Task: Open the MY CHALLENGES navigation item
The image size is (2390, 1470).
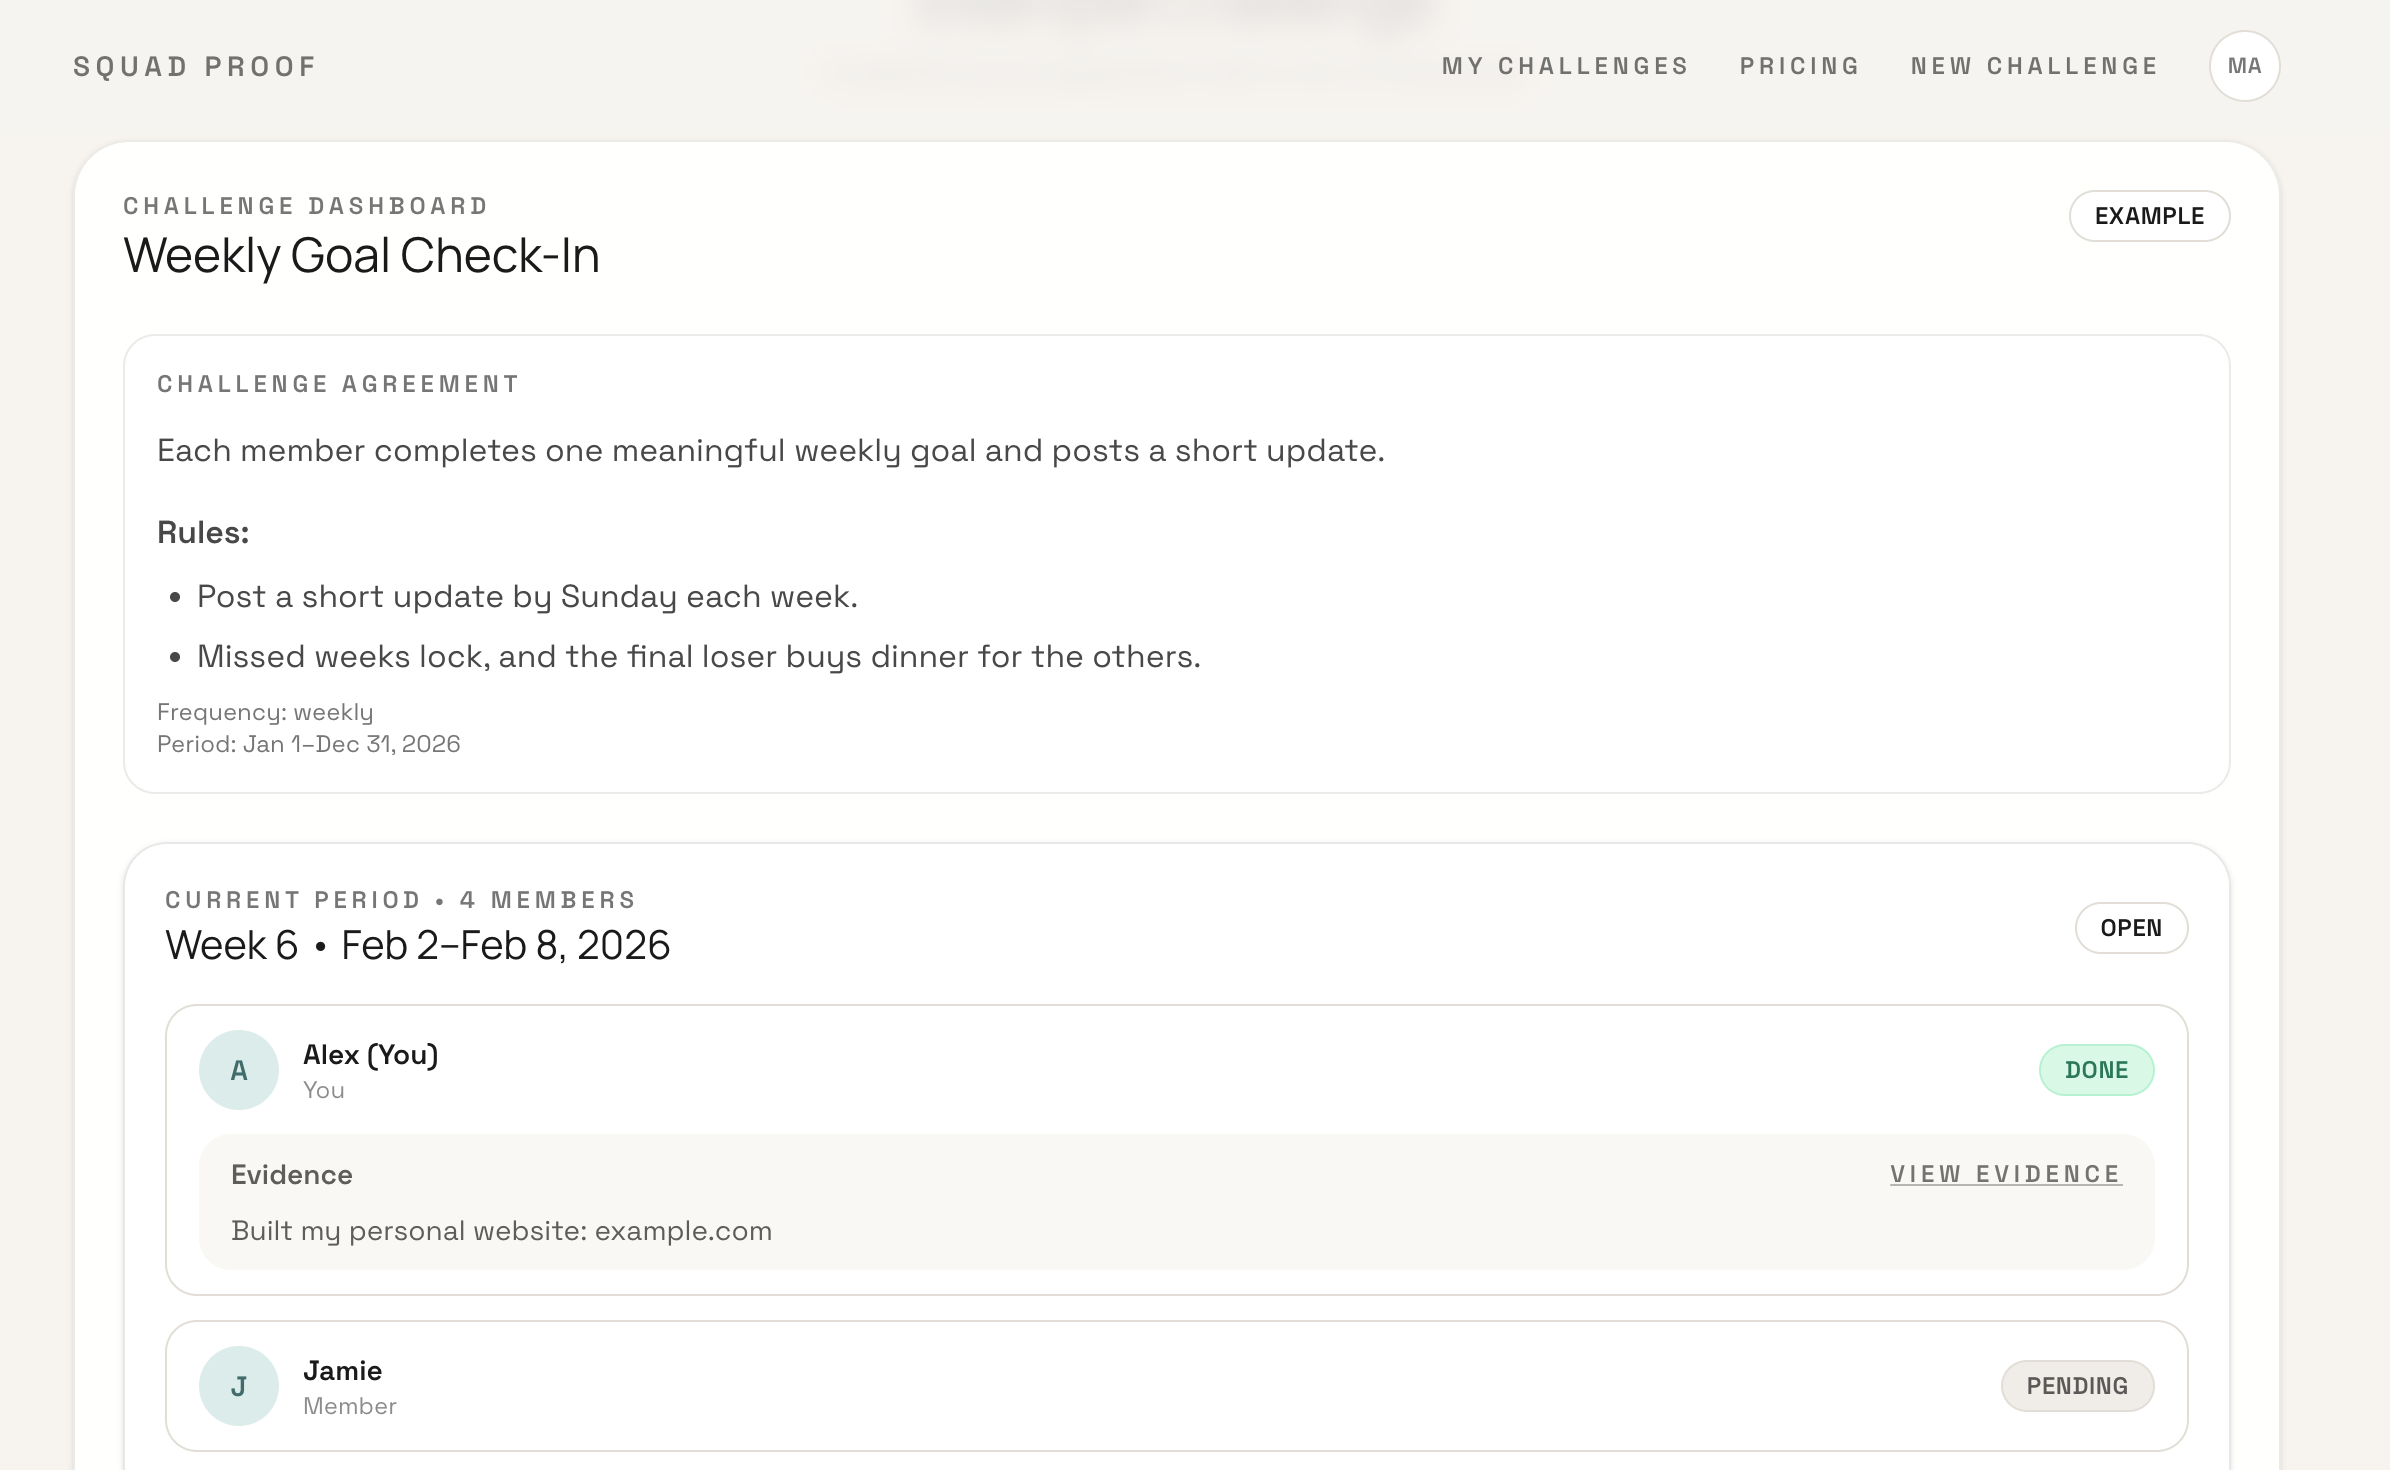Action: [x=1564, y=66]
